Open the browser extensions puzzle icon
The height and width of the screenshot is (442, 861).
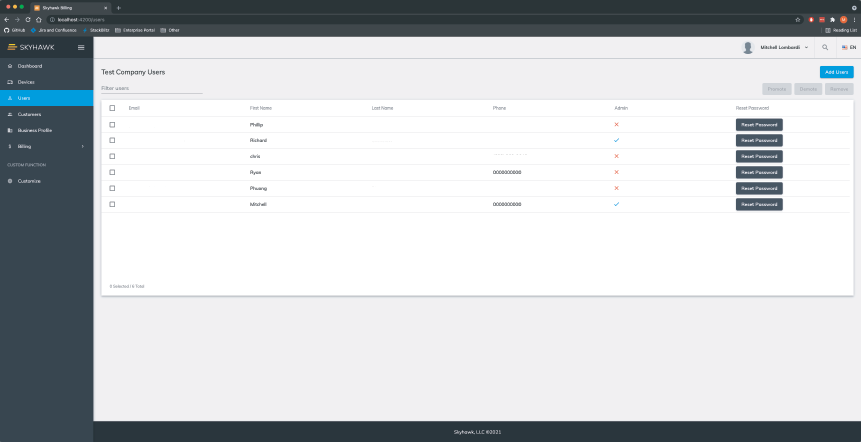click(832, 19)
